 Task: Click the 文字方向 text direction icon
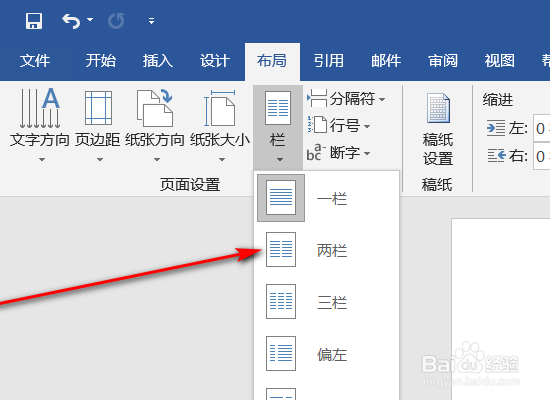click(39, 108)
